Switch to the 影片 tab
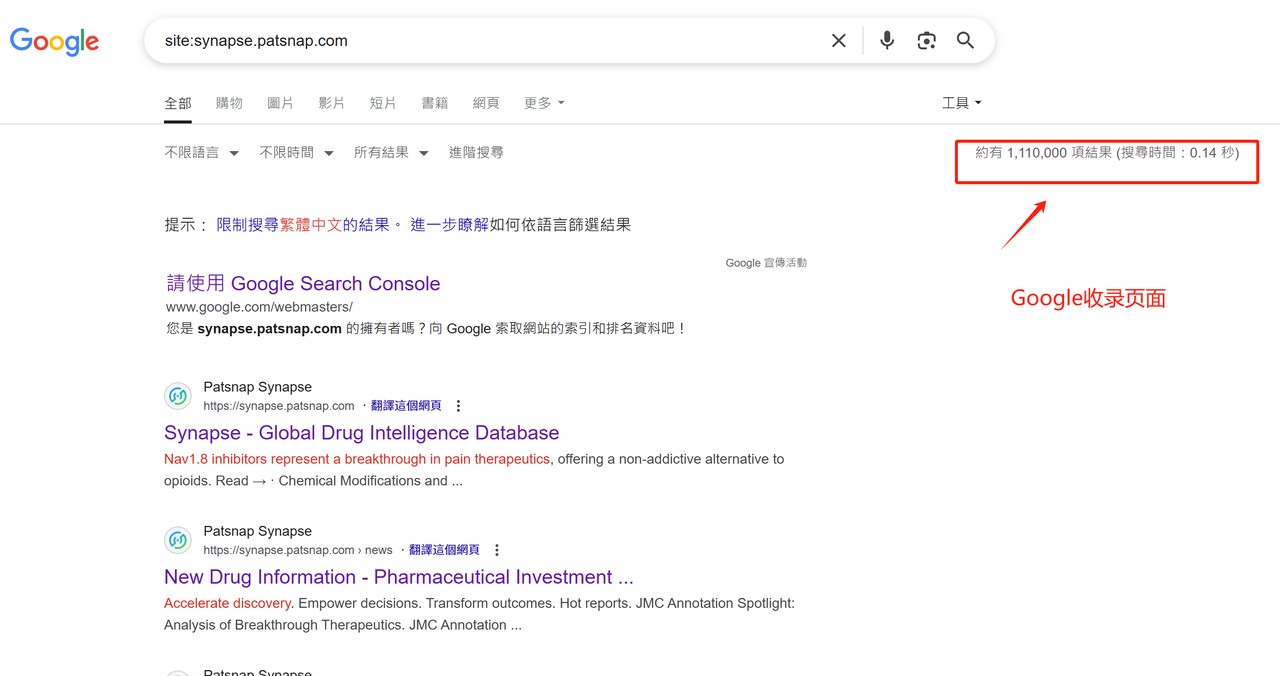Screen dimensions: 1280x676 click(x=332, y=103)
